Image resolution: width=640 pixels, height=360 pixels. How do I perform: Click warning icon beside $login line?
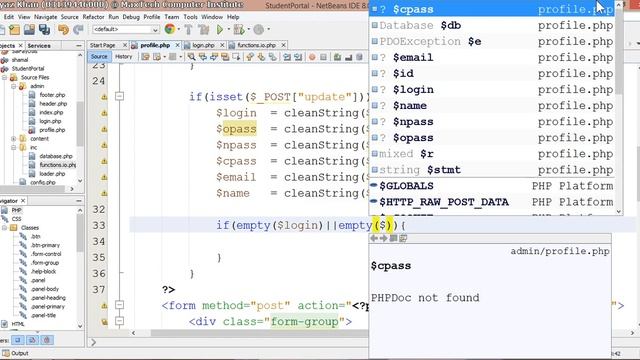point(104,113)
